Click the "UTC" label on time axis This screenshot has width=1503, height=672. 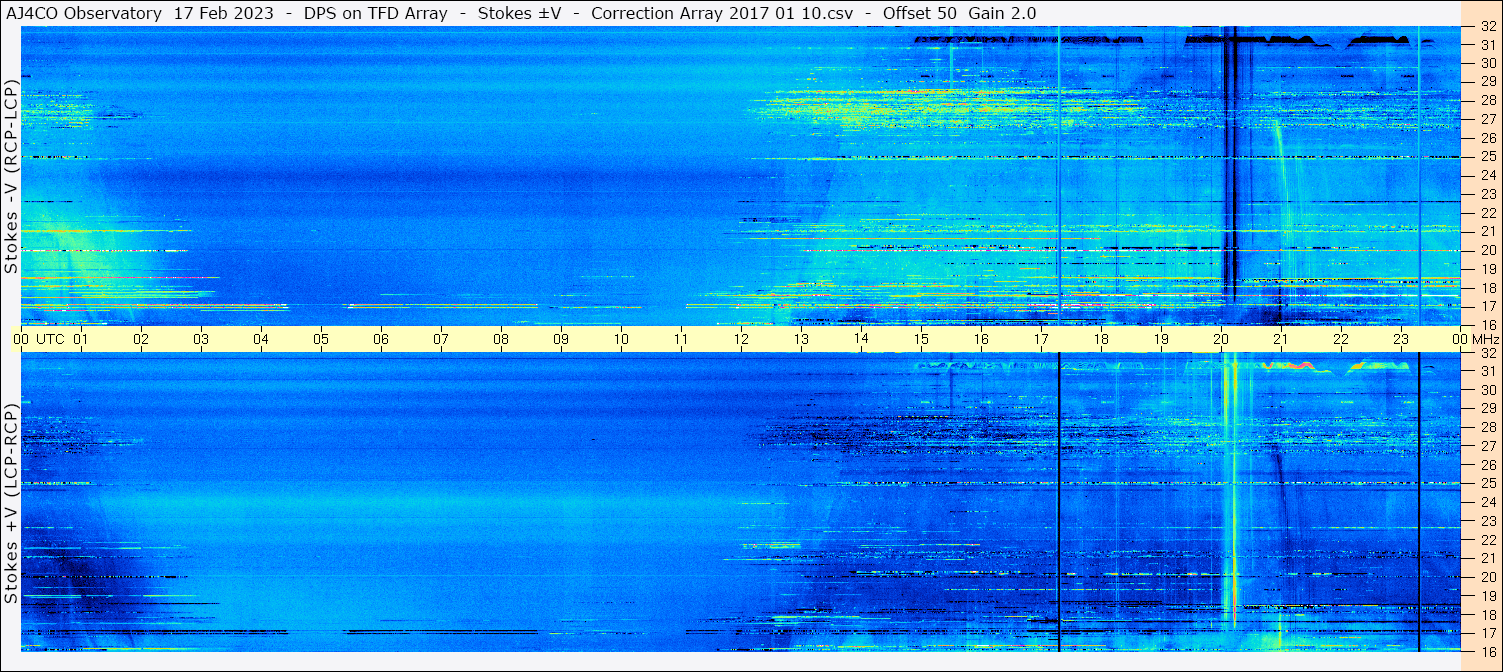point(50,339)
